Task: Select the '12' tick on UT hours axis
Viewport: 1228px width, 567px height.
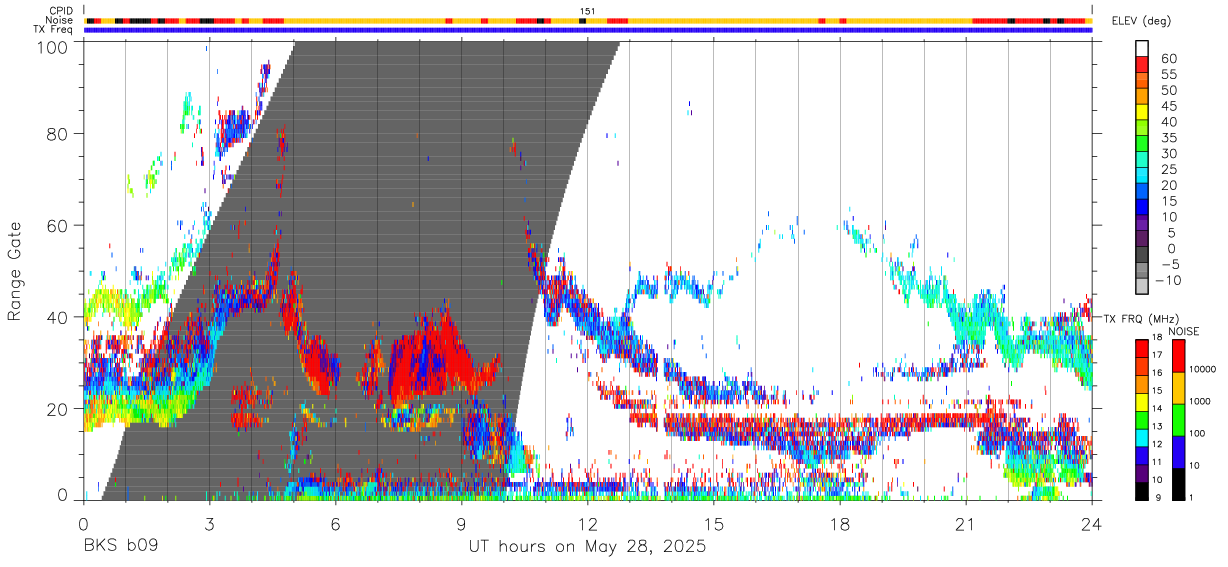Action: click(587, 524)
